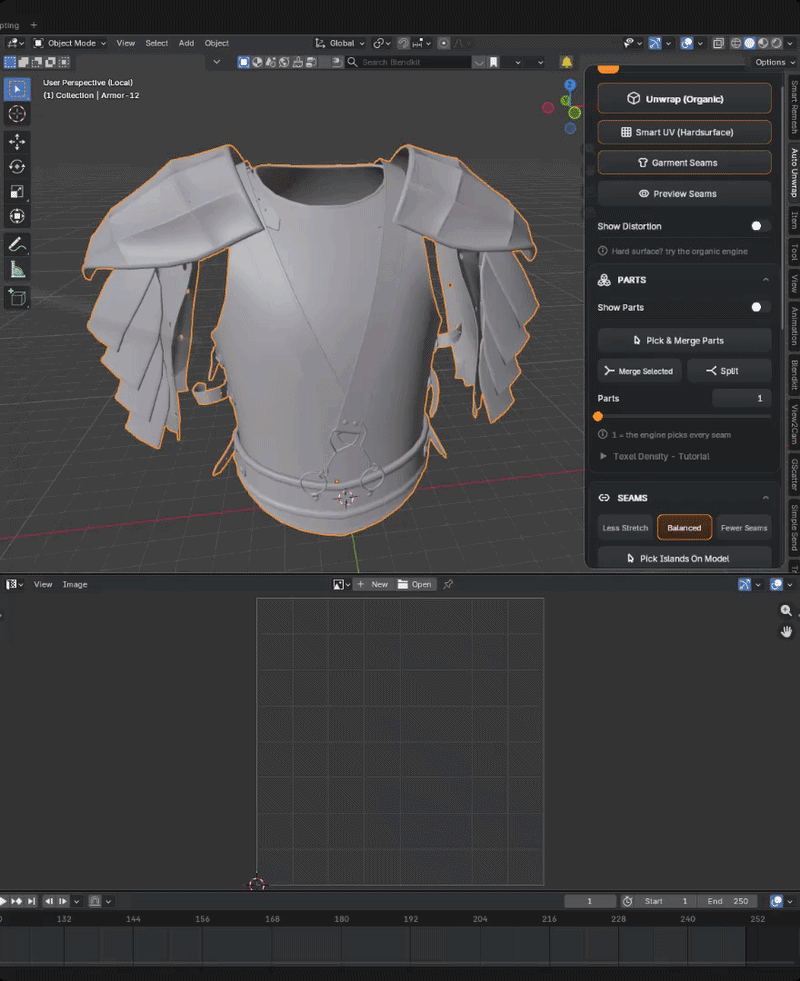The image size is (800, 981).
Task: Select the Add Cube tool
Action: tap(17, 298)
